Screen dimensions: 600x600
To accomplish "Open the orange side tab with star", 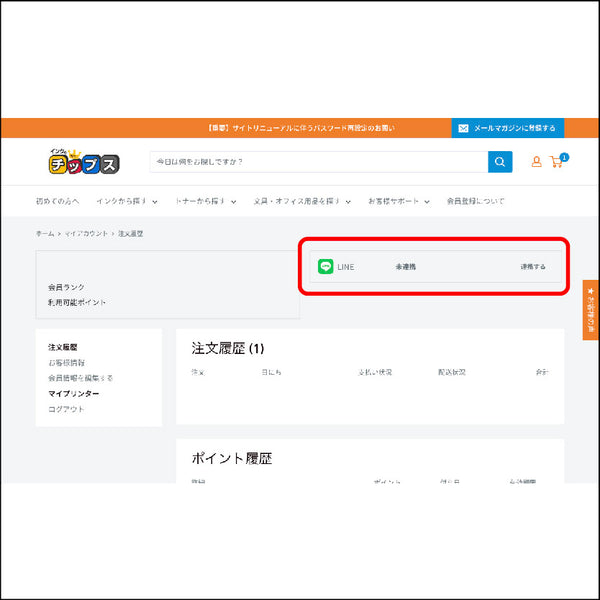I will pyautogui.click(x=591, y=310).
